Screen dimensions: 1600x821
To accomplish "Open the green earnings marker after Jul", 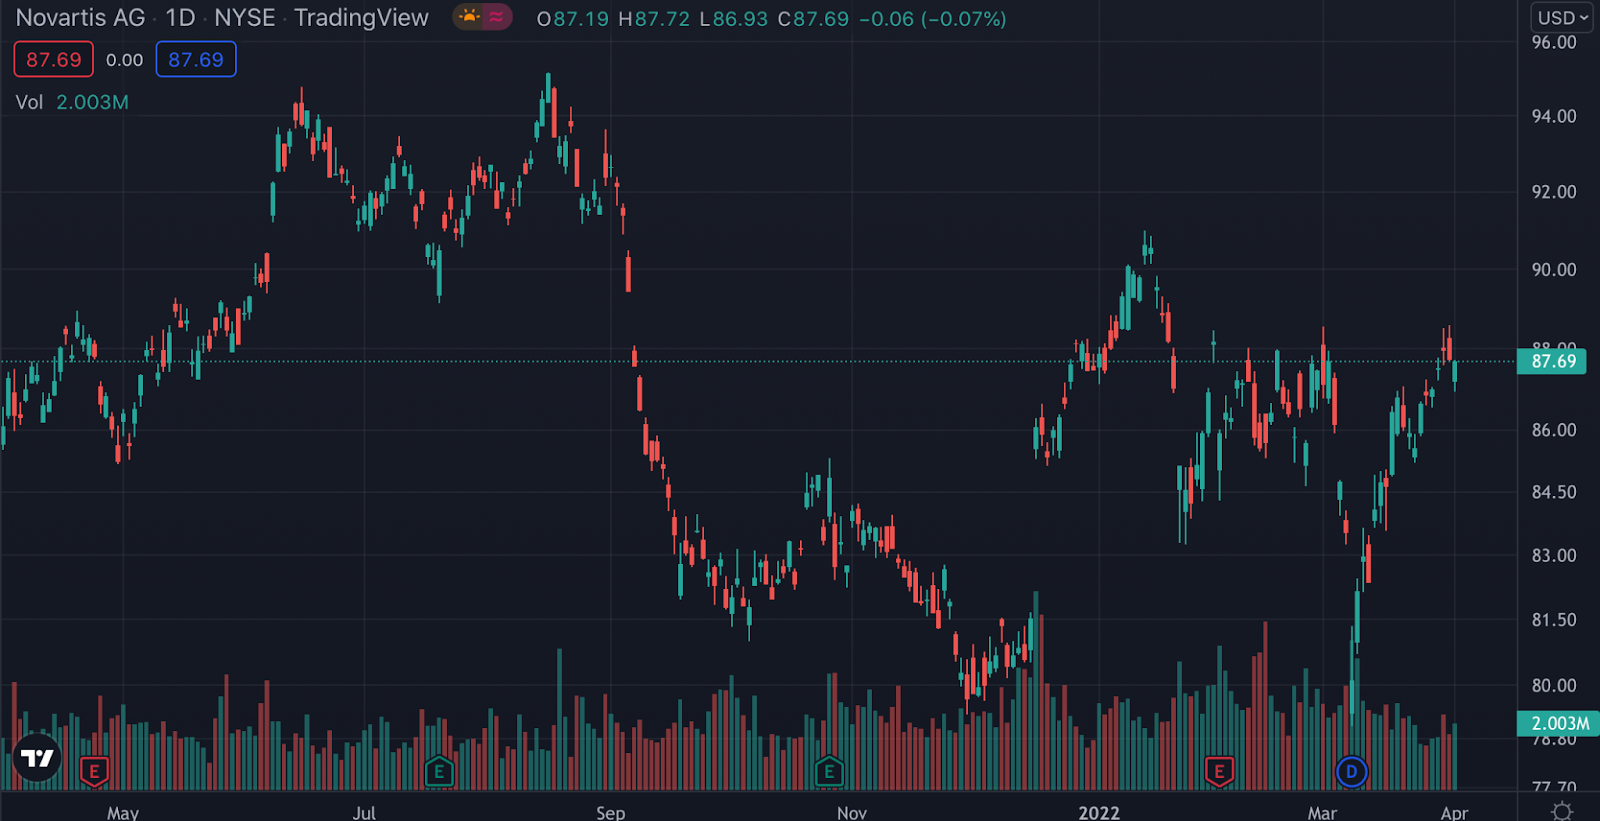I will (x=439, y=771).
